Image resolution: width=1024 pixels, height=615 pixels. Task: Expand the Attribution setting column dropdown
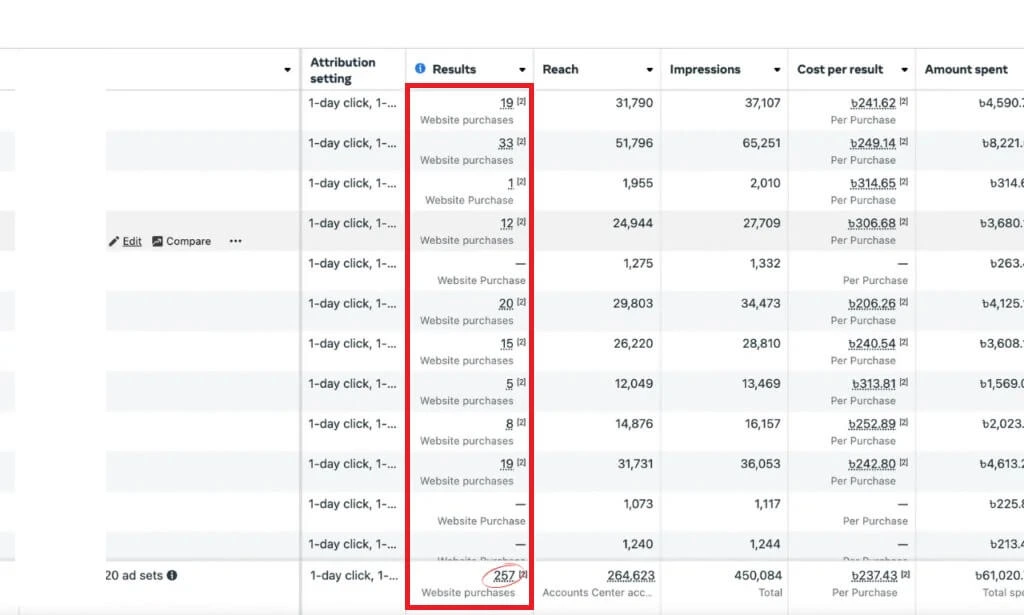coord(288,70)
